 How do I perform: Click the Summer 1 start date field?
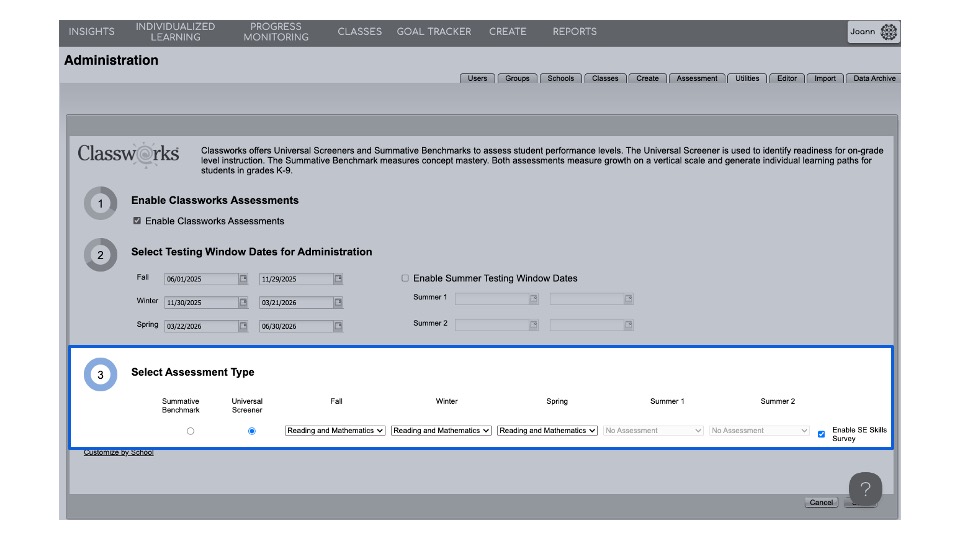coord(492,299)
